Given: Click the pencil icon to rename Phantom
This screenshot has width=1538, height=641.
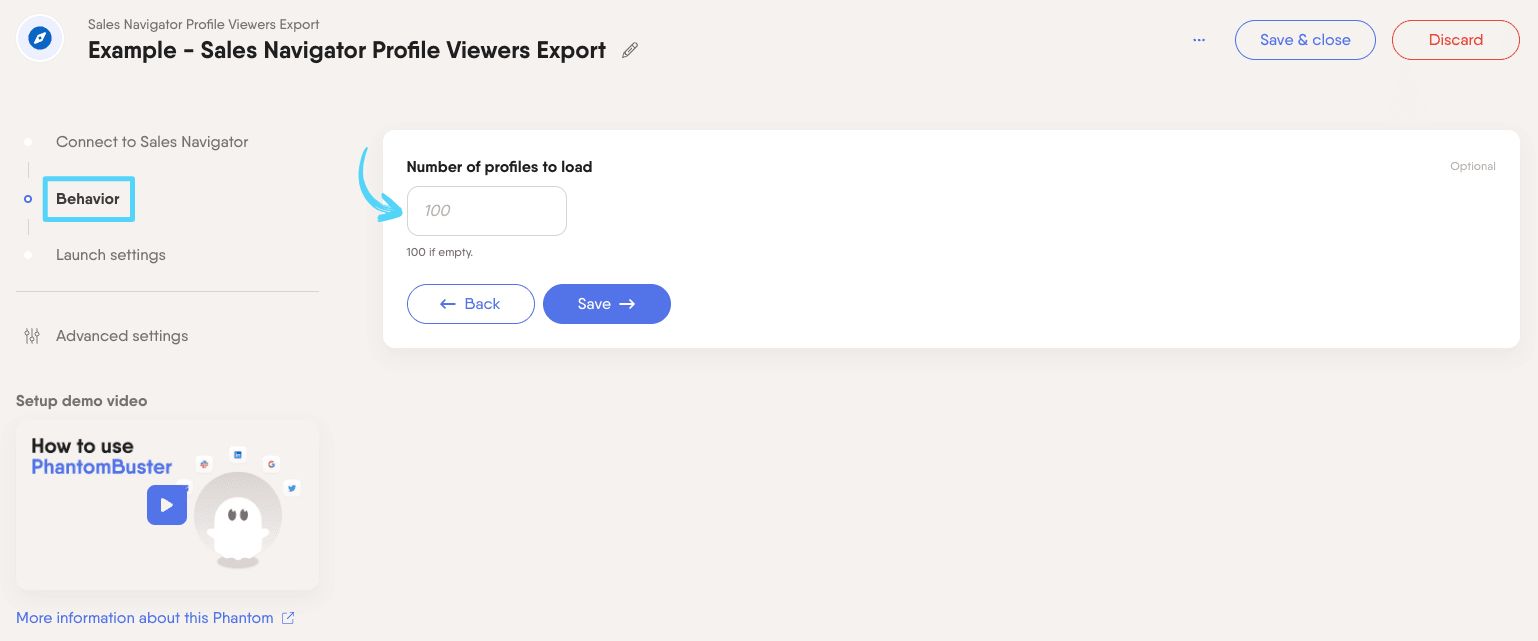Looking at the screenshot, I should [x=630, y=50].
